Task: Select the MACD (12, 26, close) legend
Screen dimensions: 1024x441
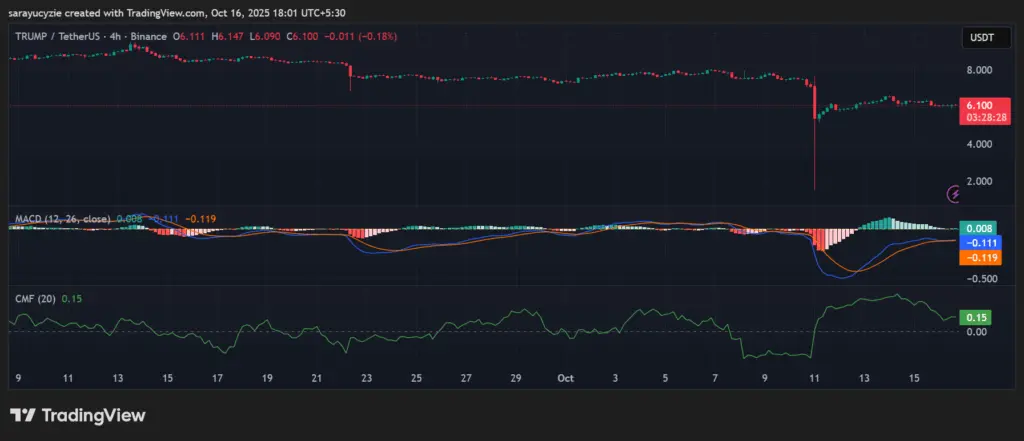Action: (x=62, y=219)
